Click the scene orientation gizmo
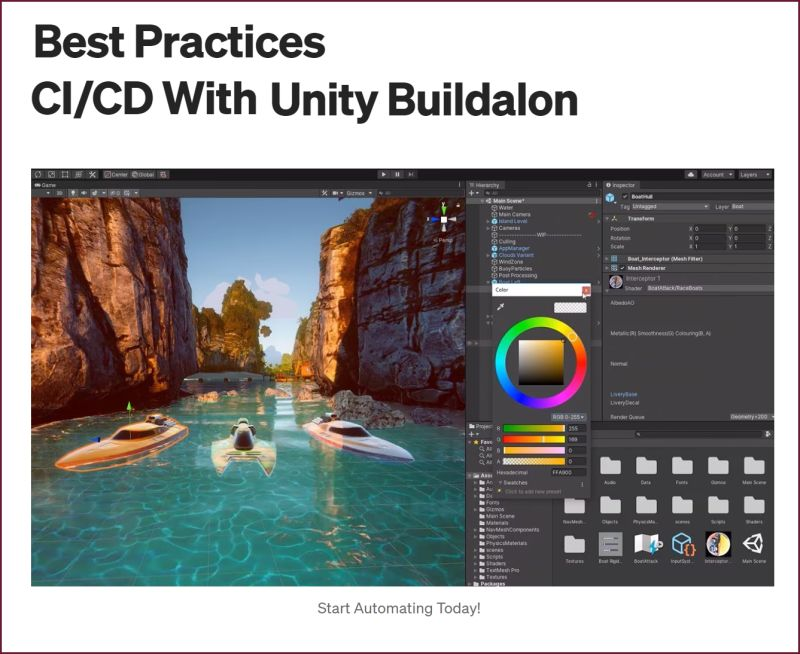Viewport: 800px width, 654px height. point(443,219)
